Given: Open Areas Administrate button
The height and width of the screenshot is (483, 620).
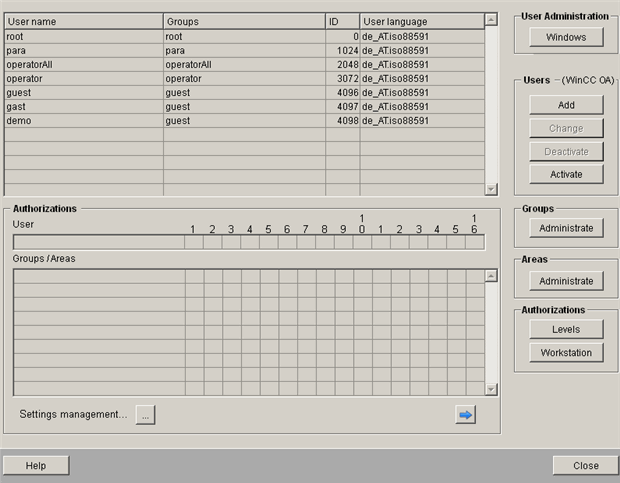Looking at the screenshot, I should 566,281.
